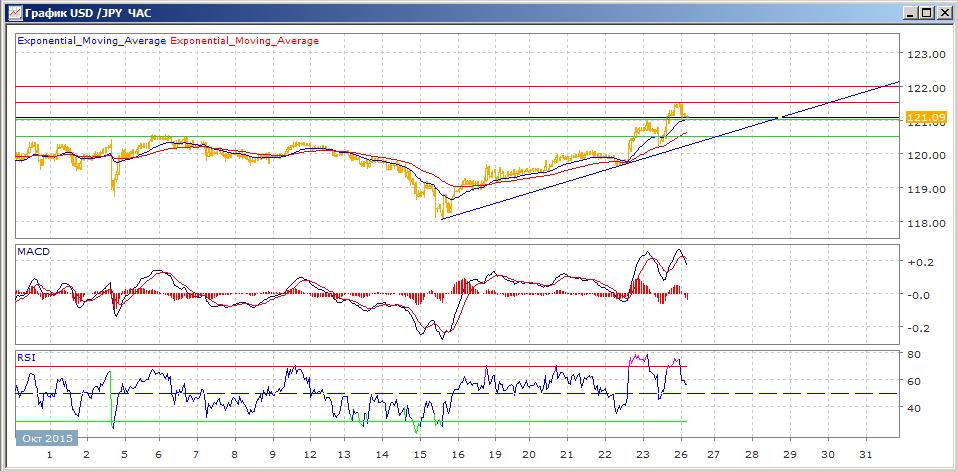This screenshot has width=958, height=472.
Task: Click the 118.00 price axis label
Action: 926,223
